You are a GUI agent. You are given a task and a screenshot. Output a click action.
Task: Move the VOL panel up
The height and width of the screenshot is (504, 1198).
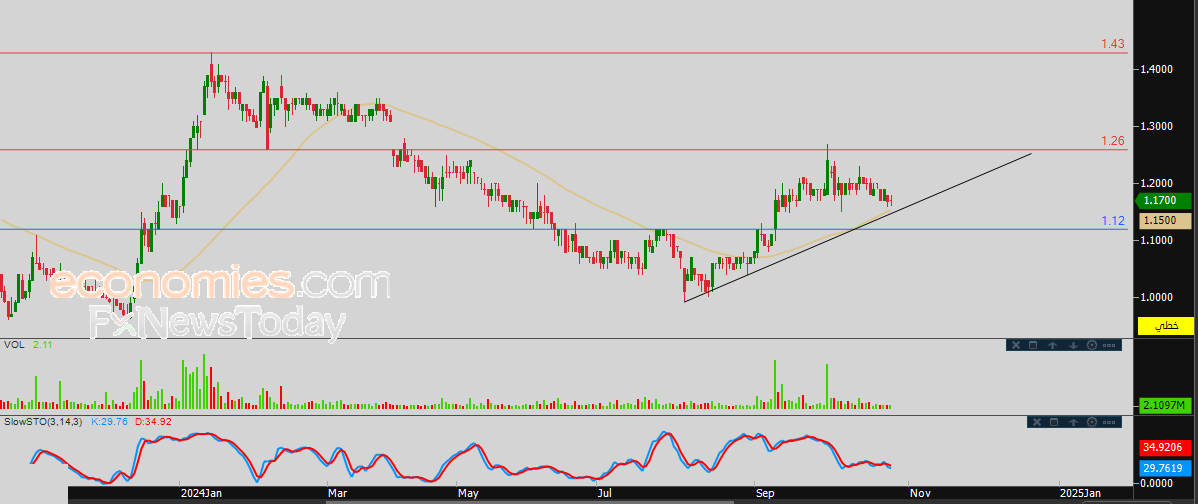(1053, 345)
